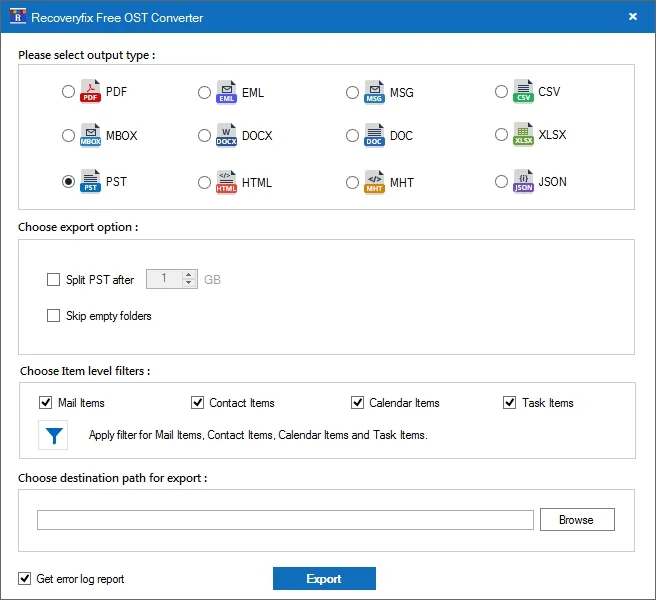The width and height of the screenshot is (656, 600).
Task: Click the MSG file format icon
Action: (x=374, y=92)
